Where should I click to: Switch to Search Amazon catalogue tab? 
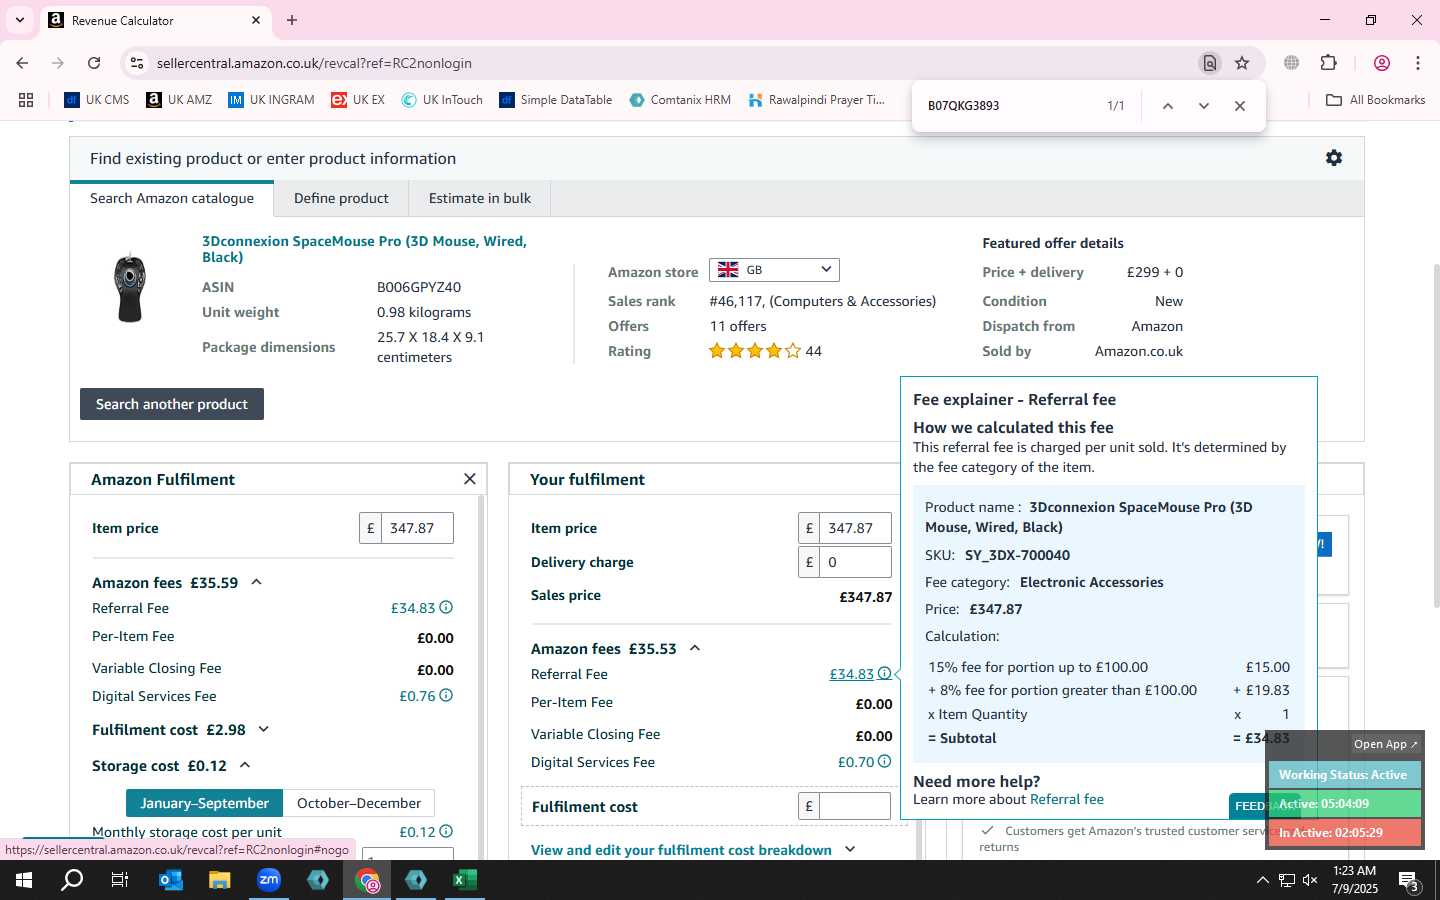coord(172,198)
